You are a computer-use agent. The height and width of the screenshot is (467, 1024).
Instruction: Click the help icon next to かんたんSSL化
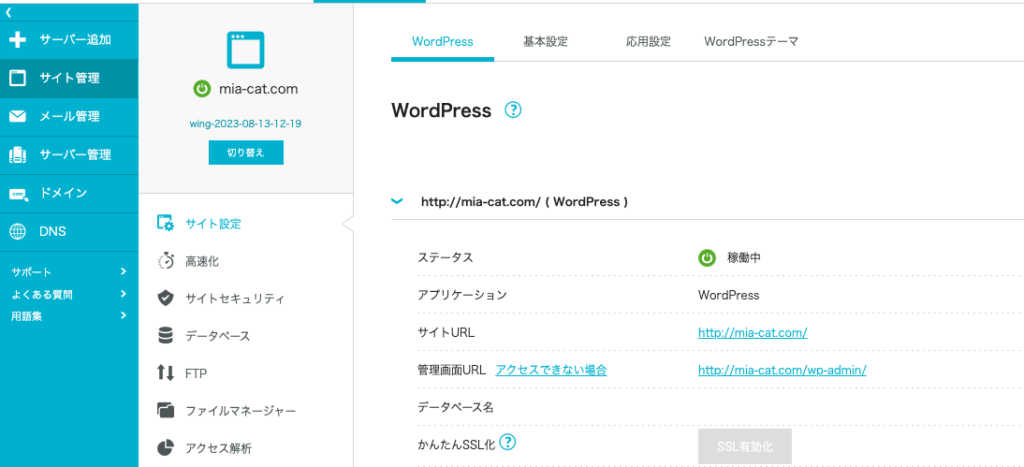click(x=508, y=442)
